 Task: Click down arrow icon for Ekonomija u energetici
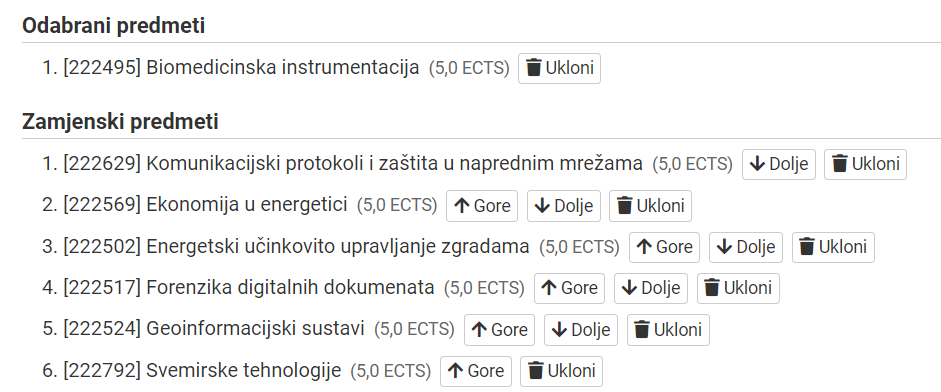(542, 206)
